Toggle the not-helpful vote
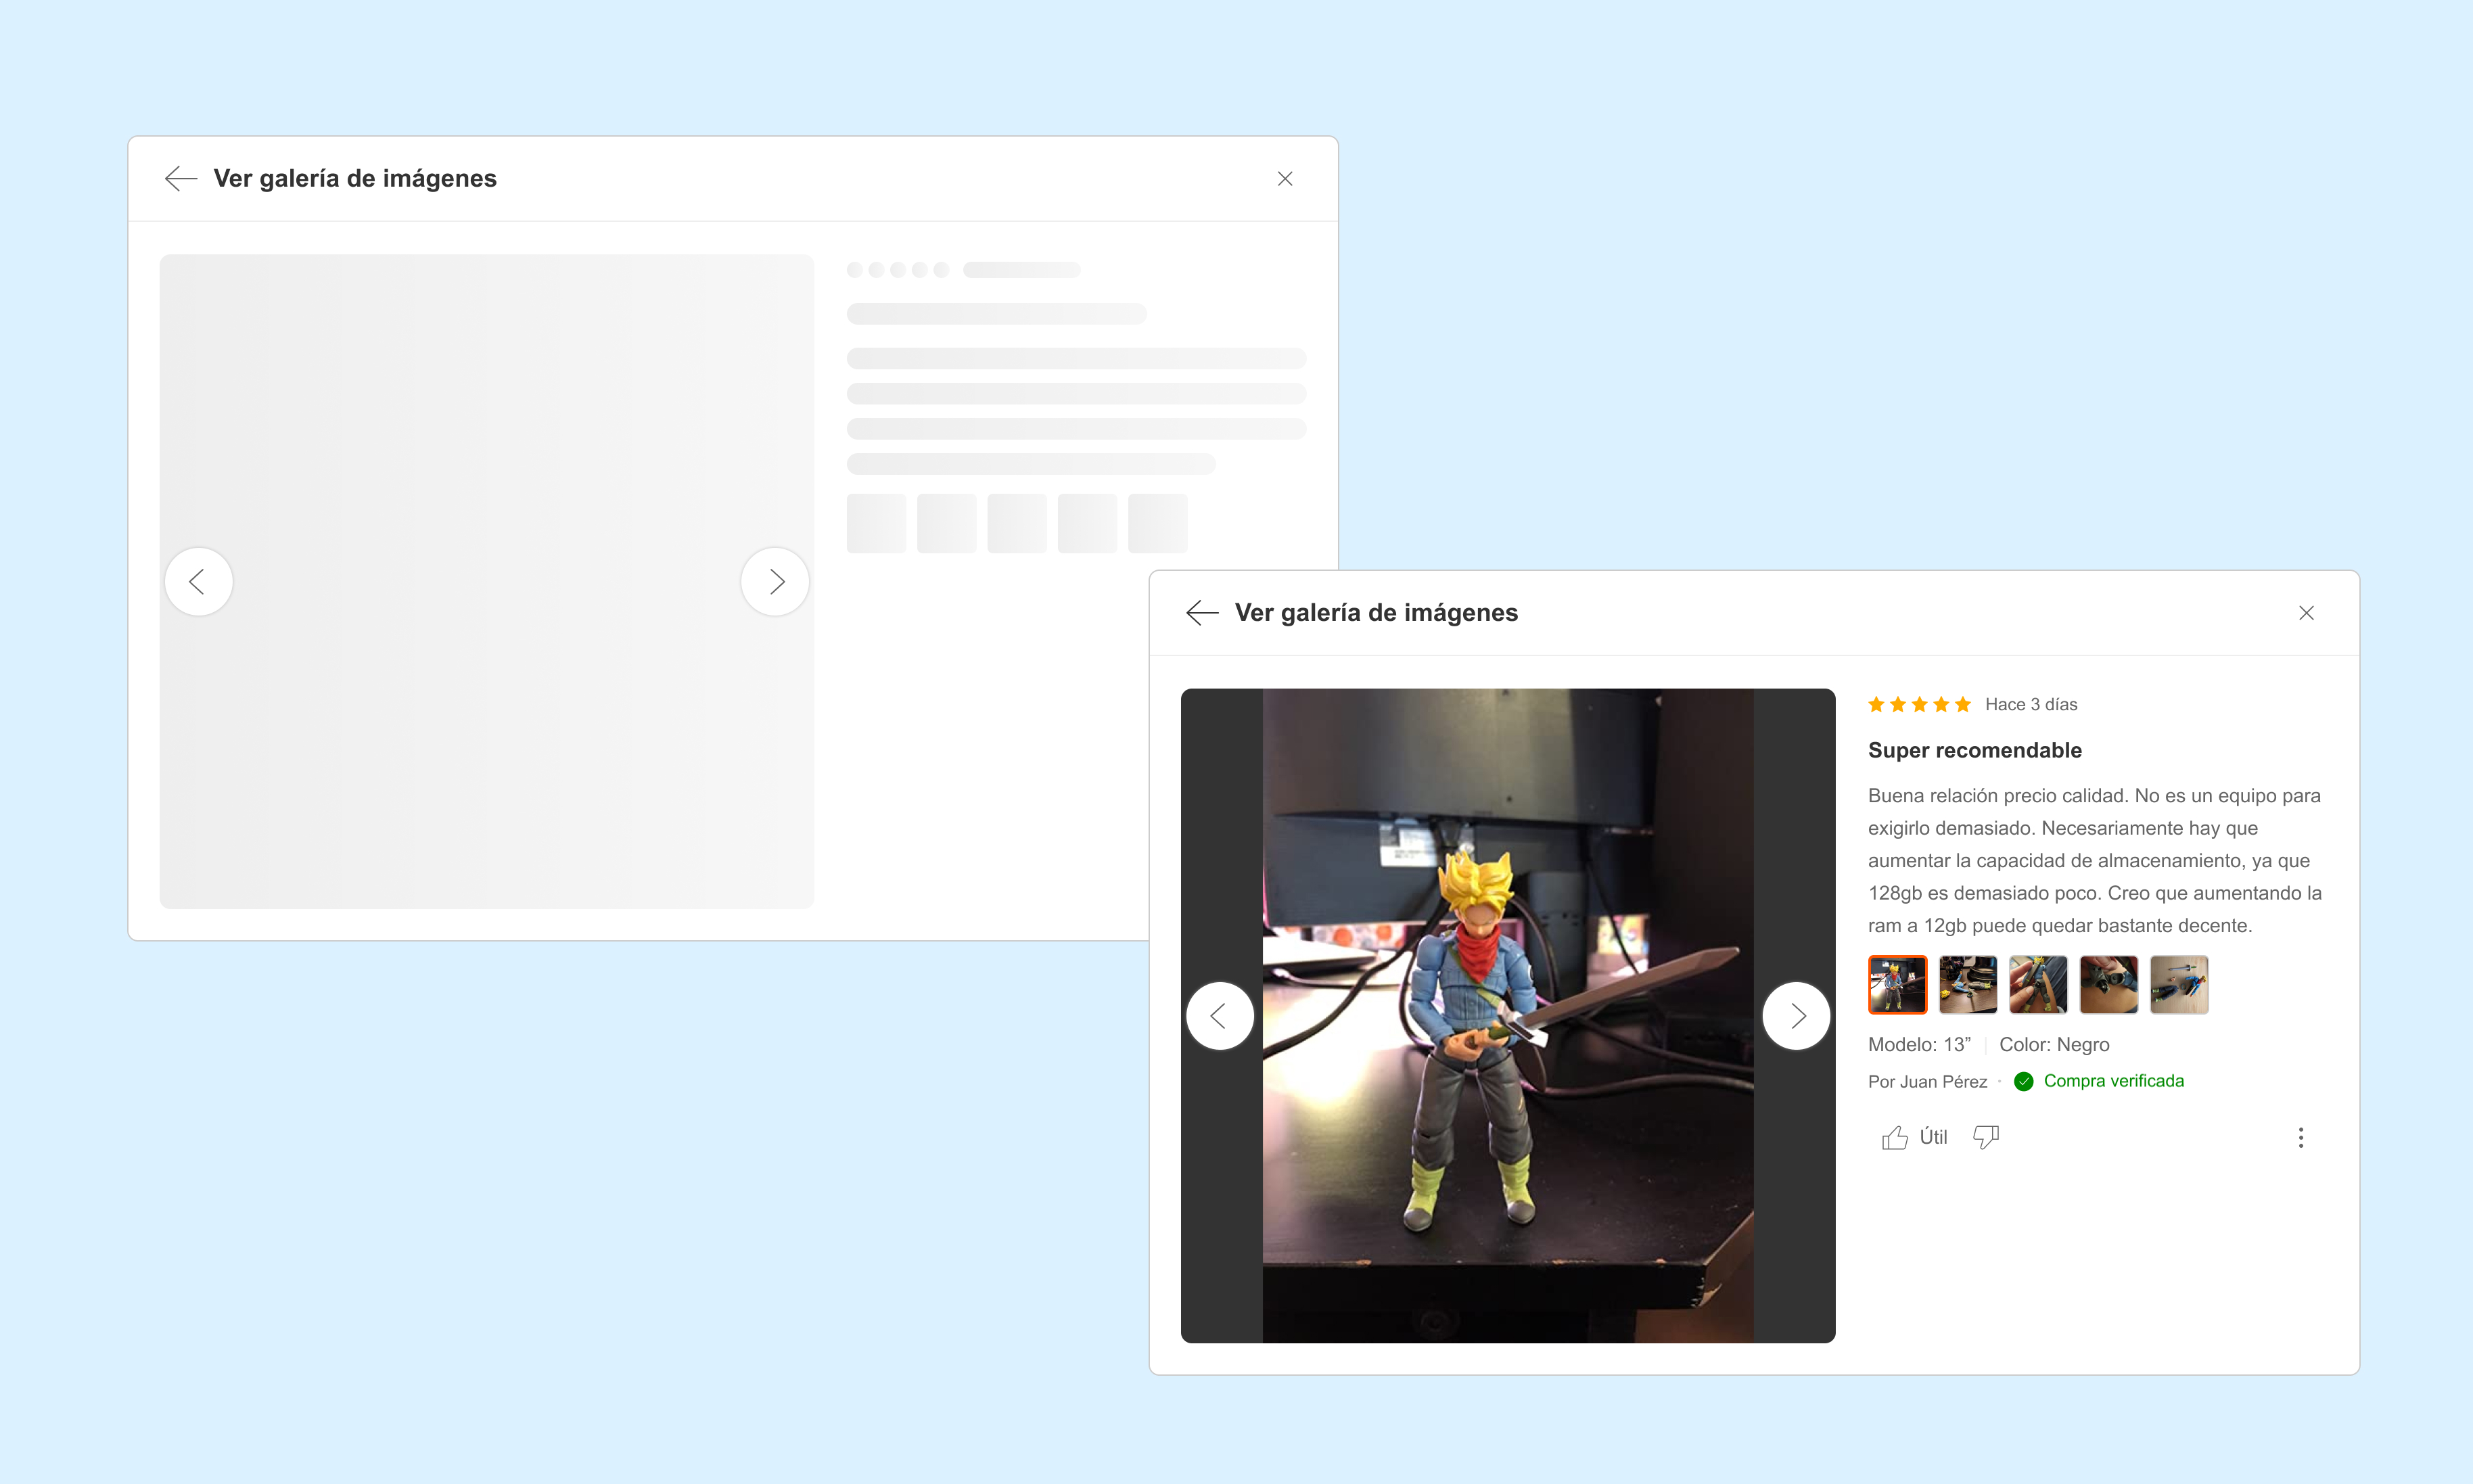The width and height of the screenshot is (2473, 1484). (1986, 1137)
